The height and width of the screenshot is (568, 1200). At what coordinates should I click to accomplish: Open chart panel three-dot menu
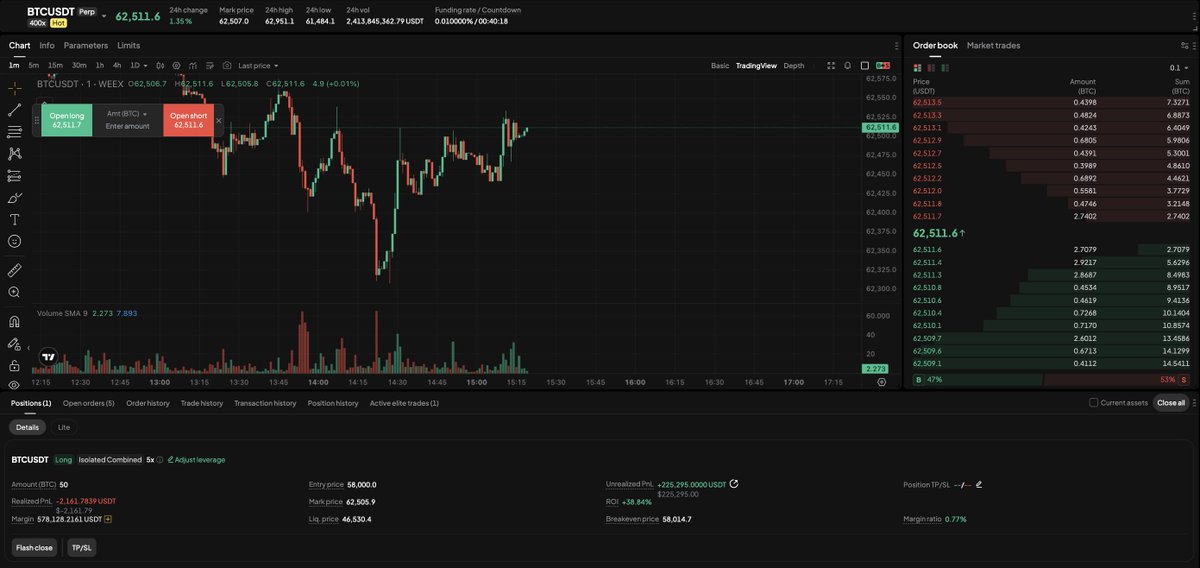coord(896,45)
